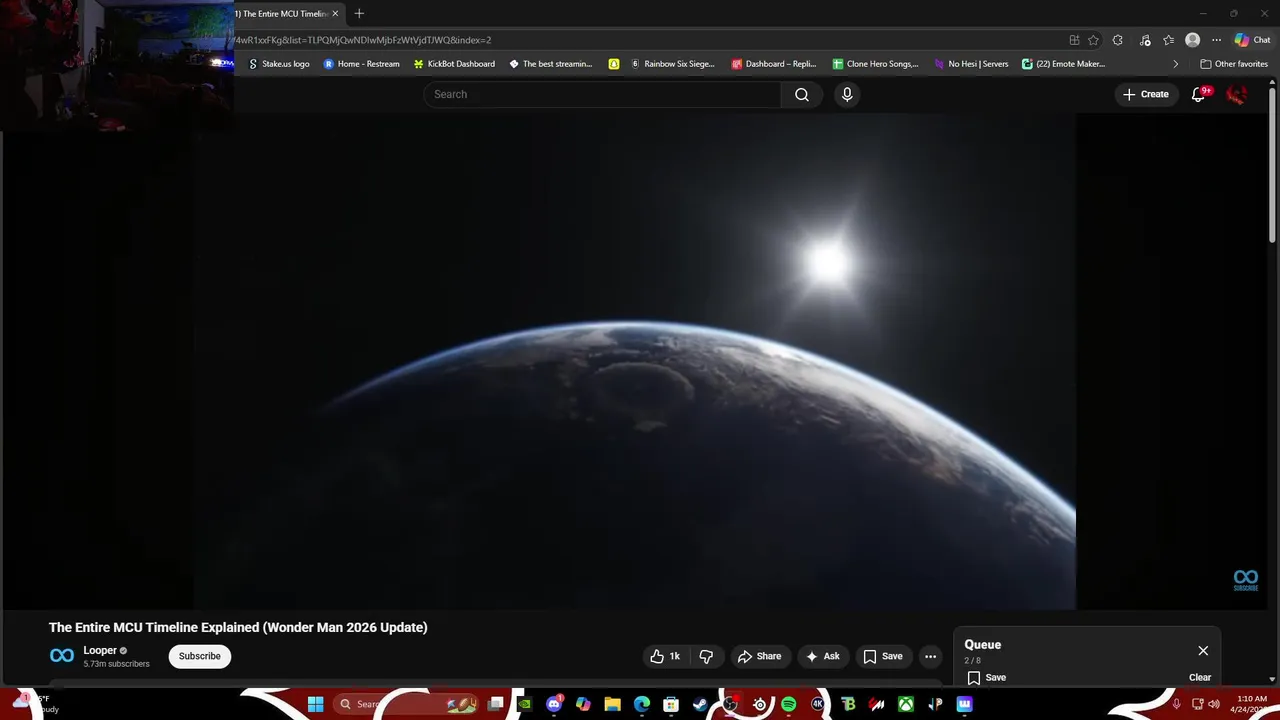This screenshot has width=1280, height=720.
Task: Activate voice search microphone icon
Action: (x=847, y=94)
